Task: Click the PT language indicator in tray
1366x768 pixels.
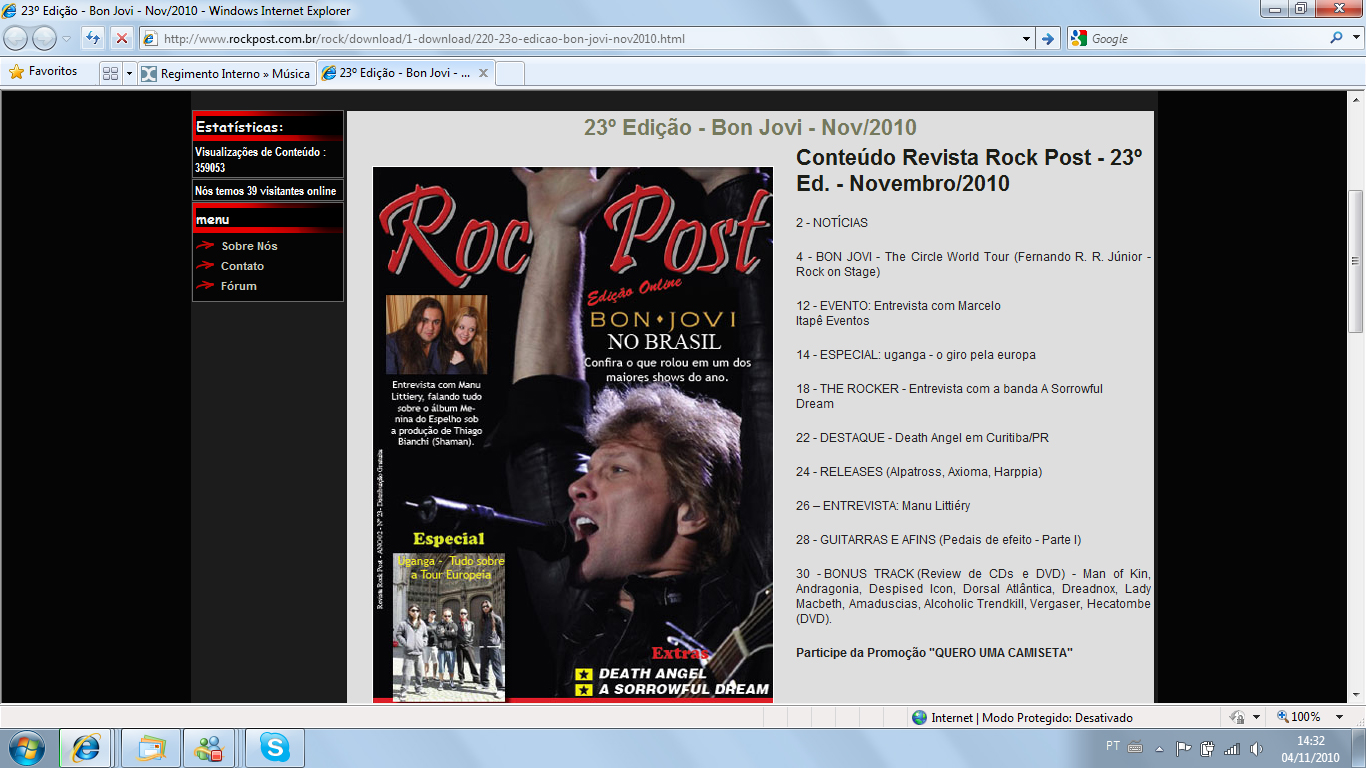Action: [x=1113, y=746]
